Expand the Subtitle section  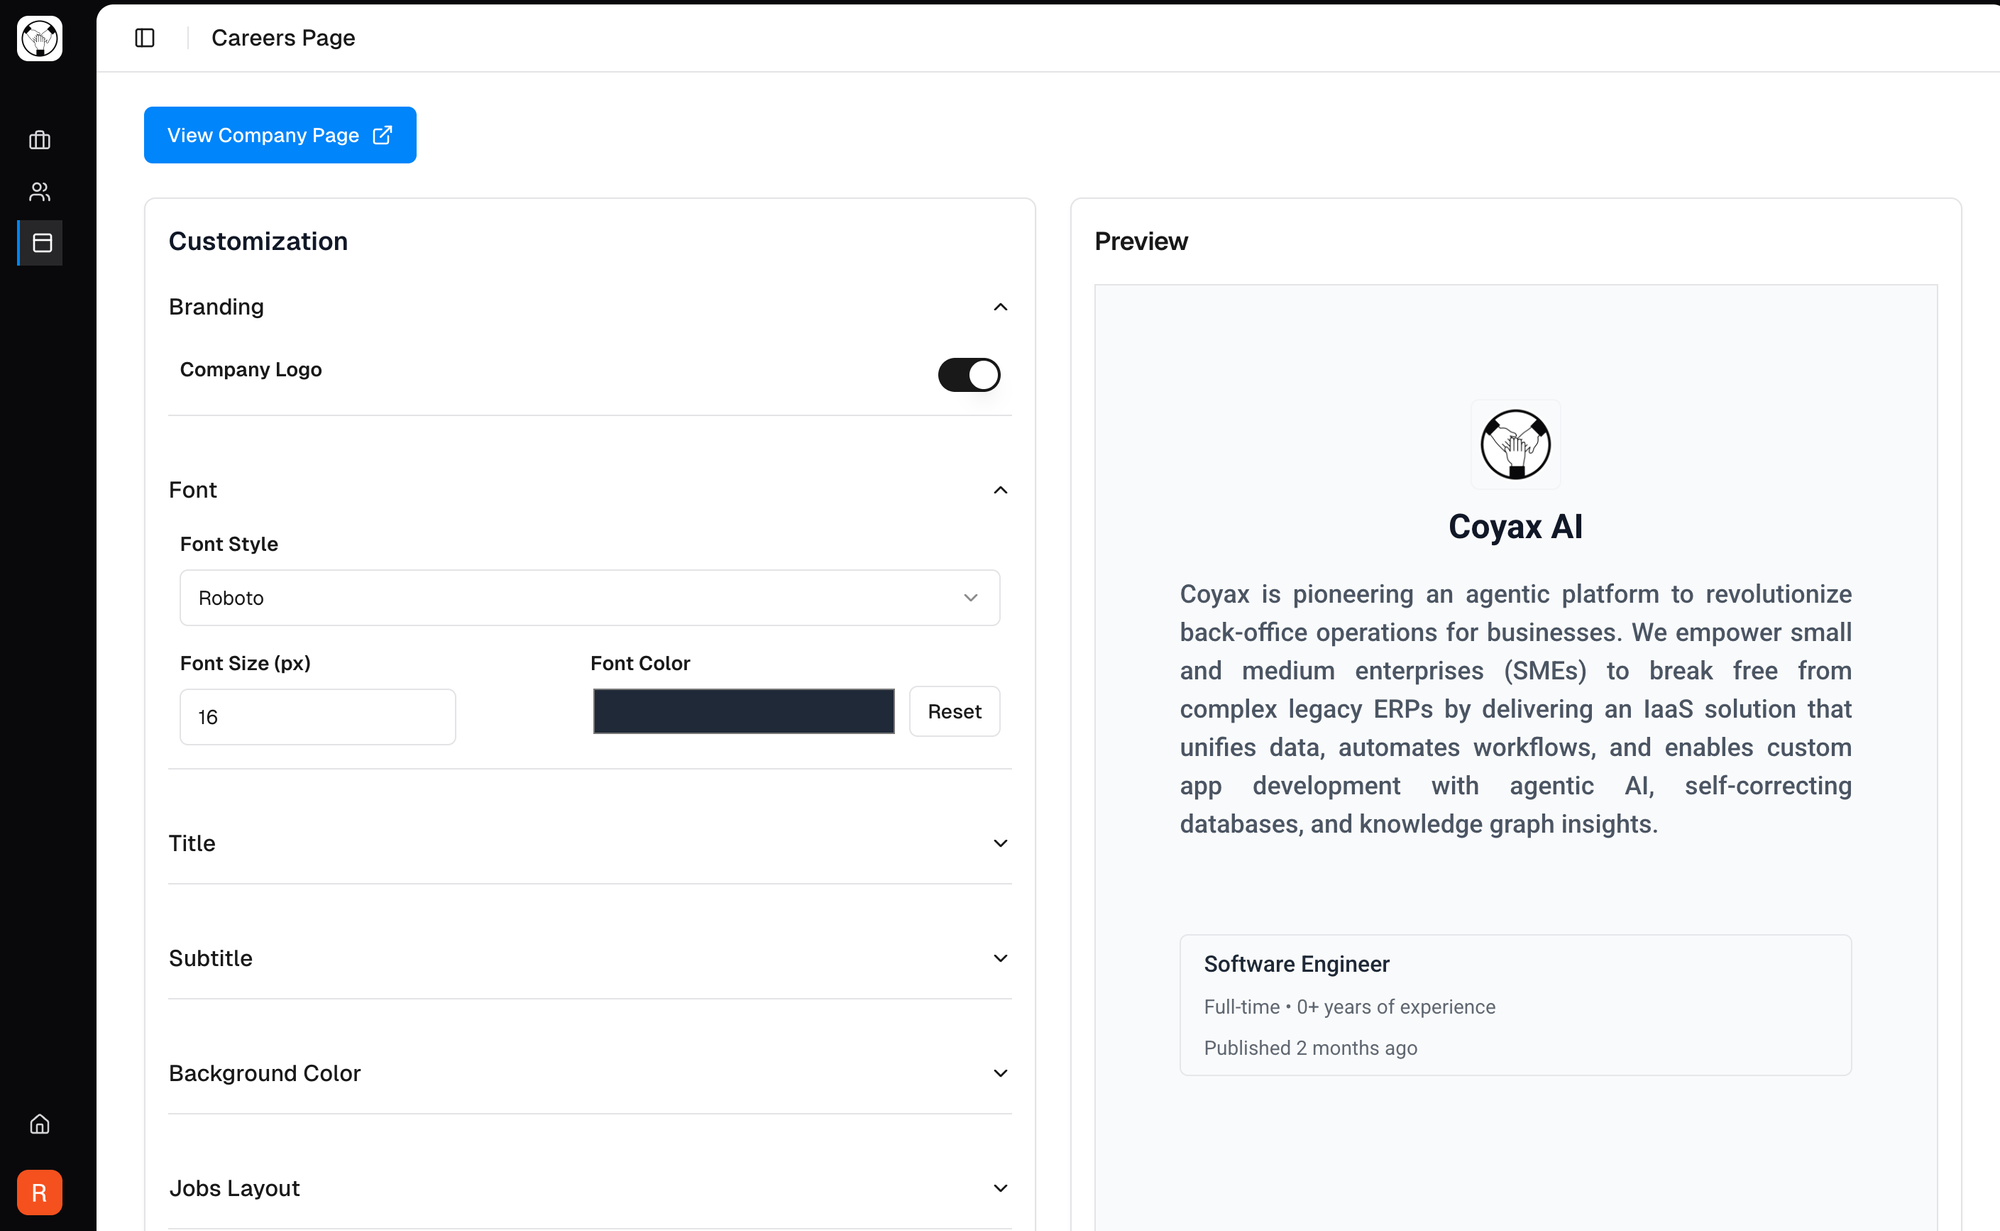[x=1000, y=958]
